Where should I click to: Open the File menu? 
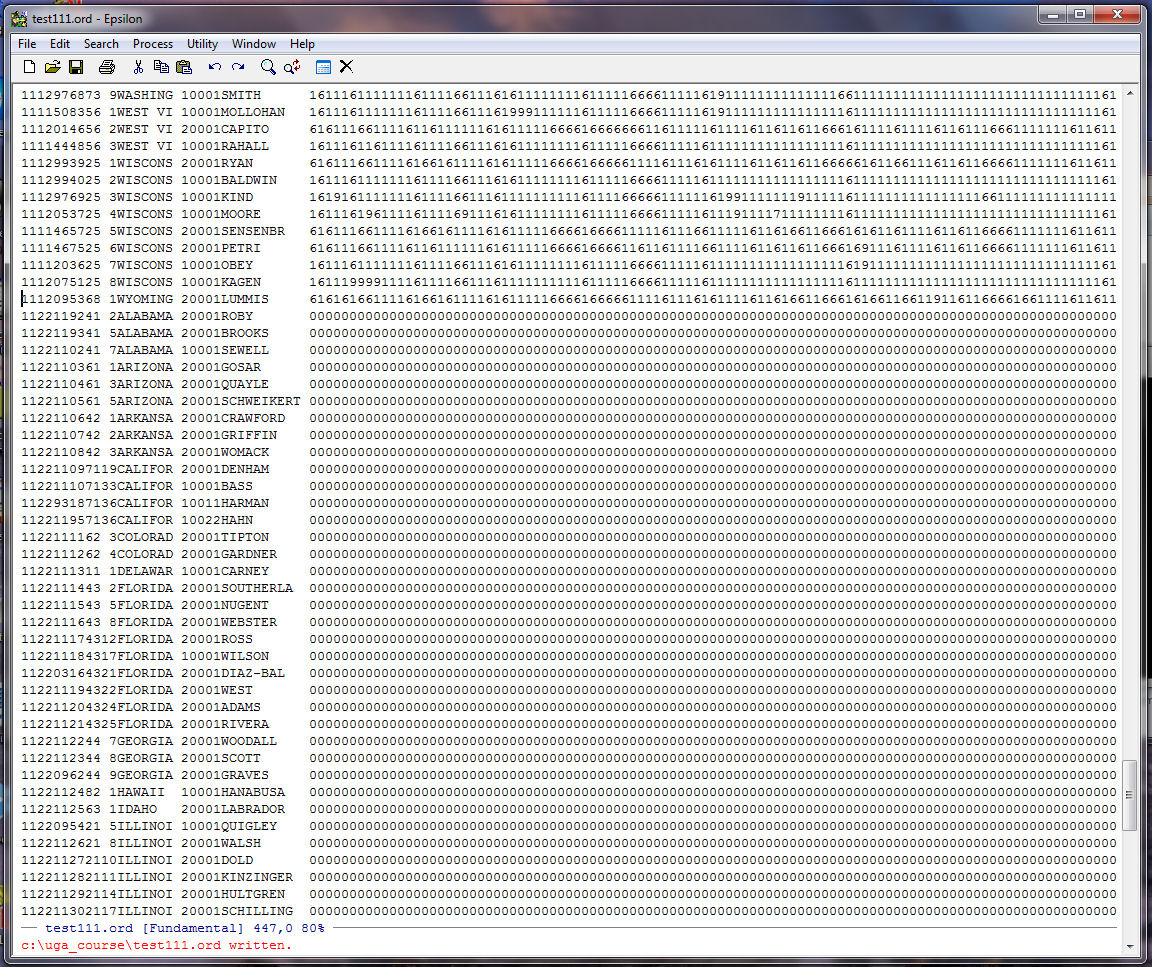click(27, 44)
